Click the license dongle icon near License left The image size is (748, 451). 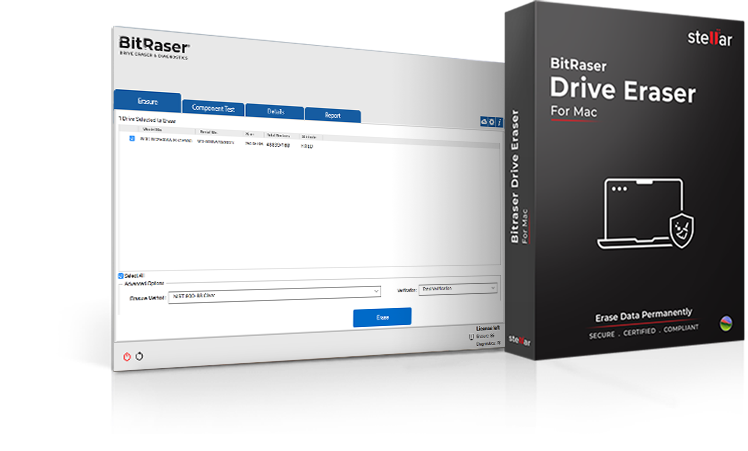point(471,337)
